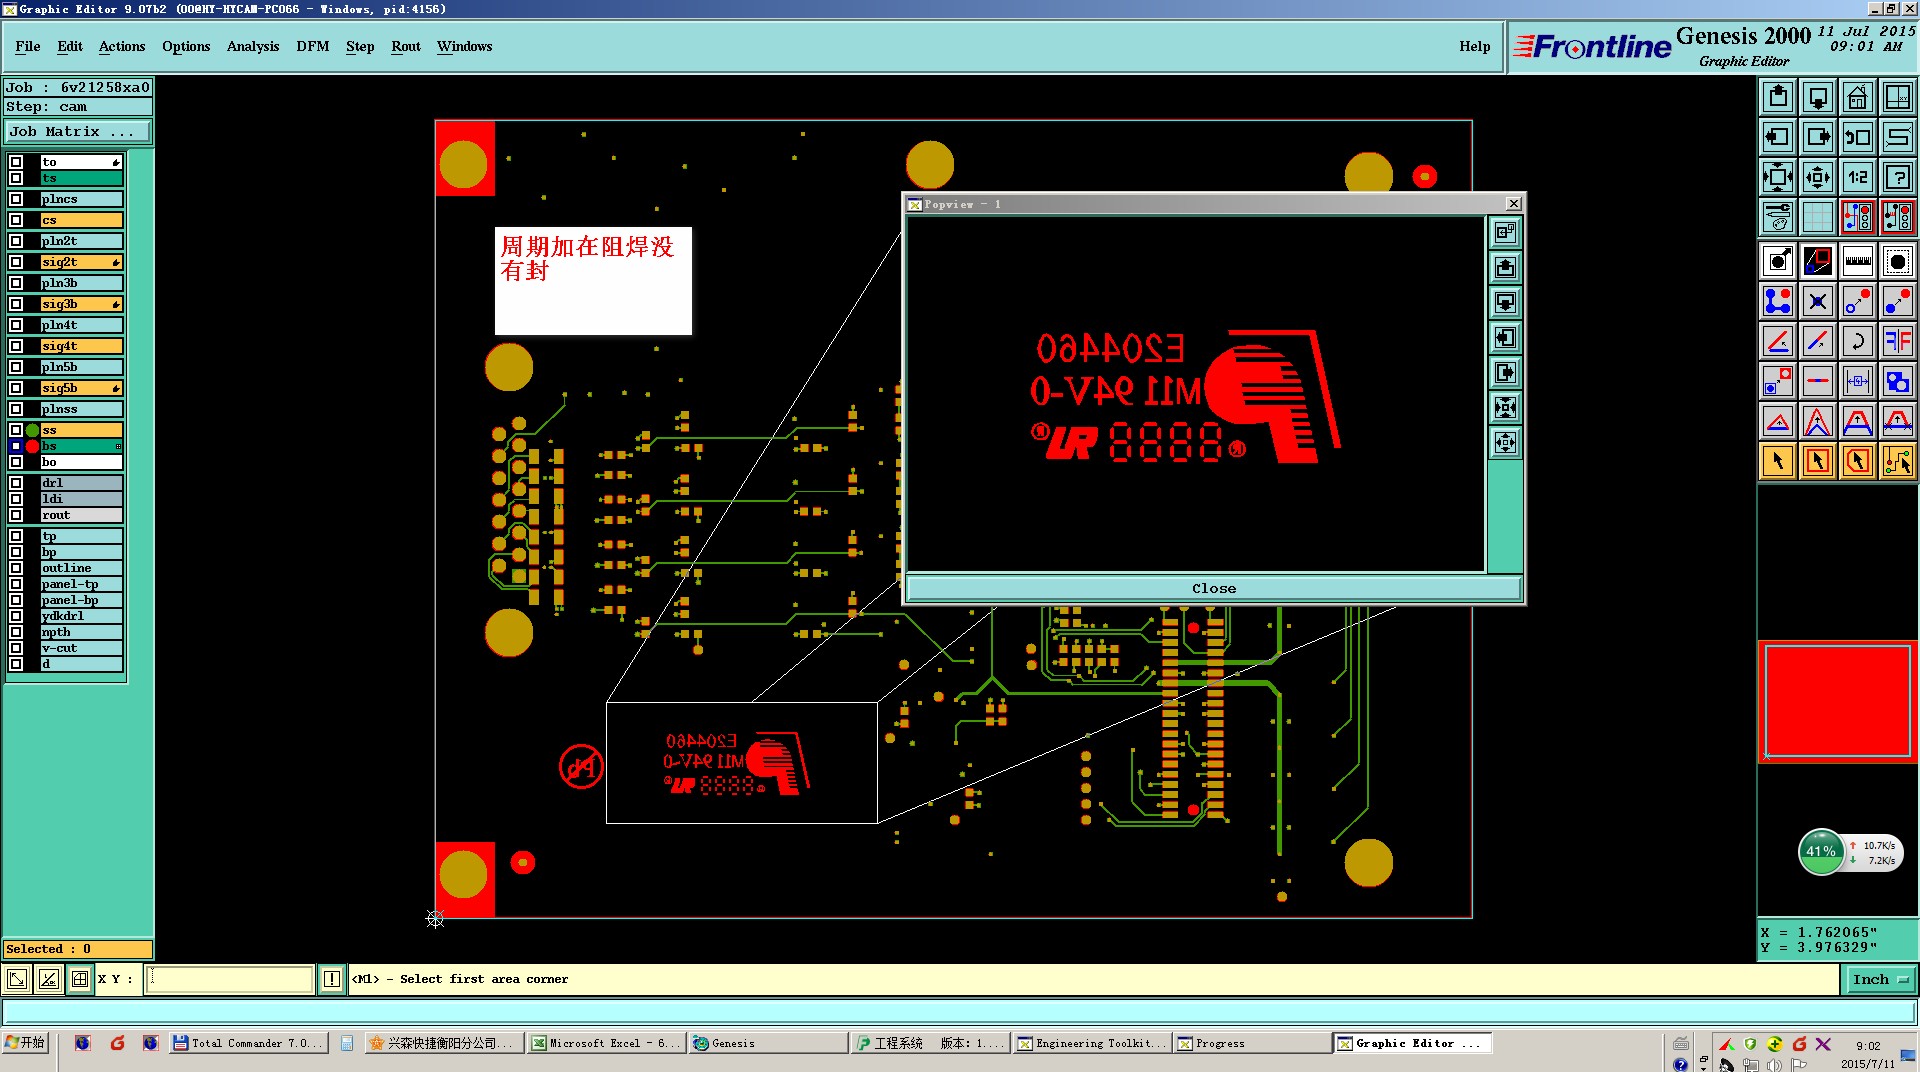
Task: Click Popview zoom-in arrows icon
Action: (1505, 408)
